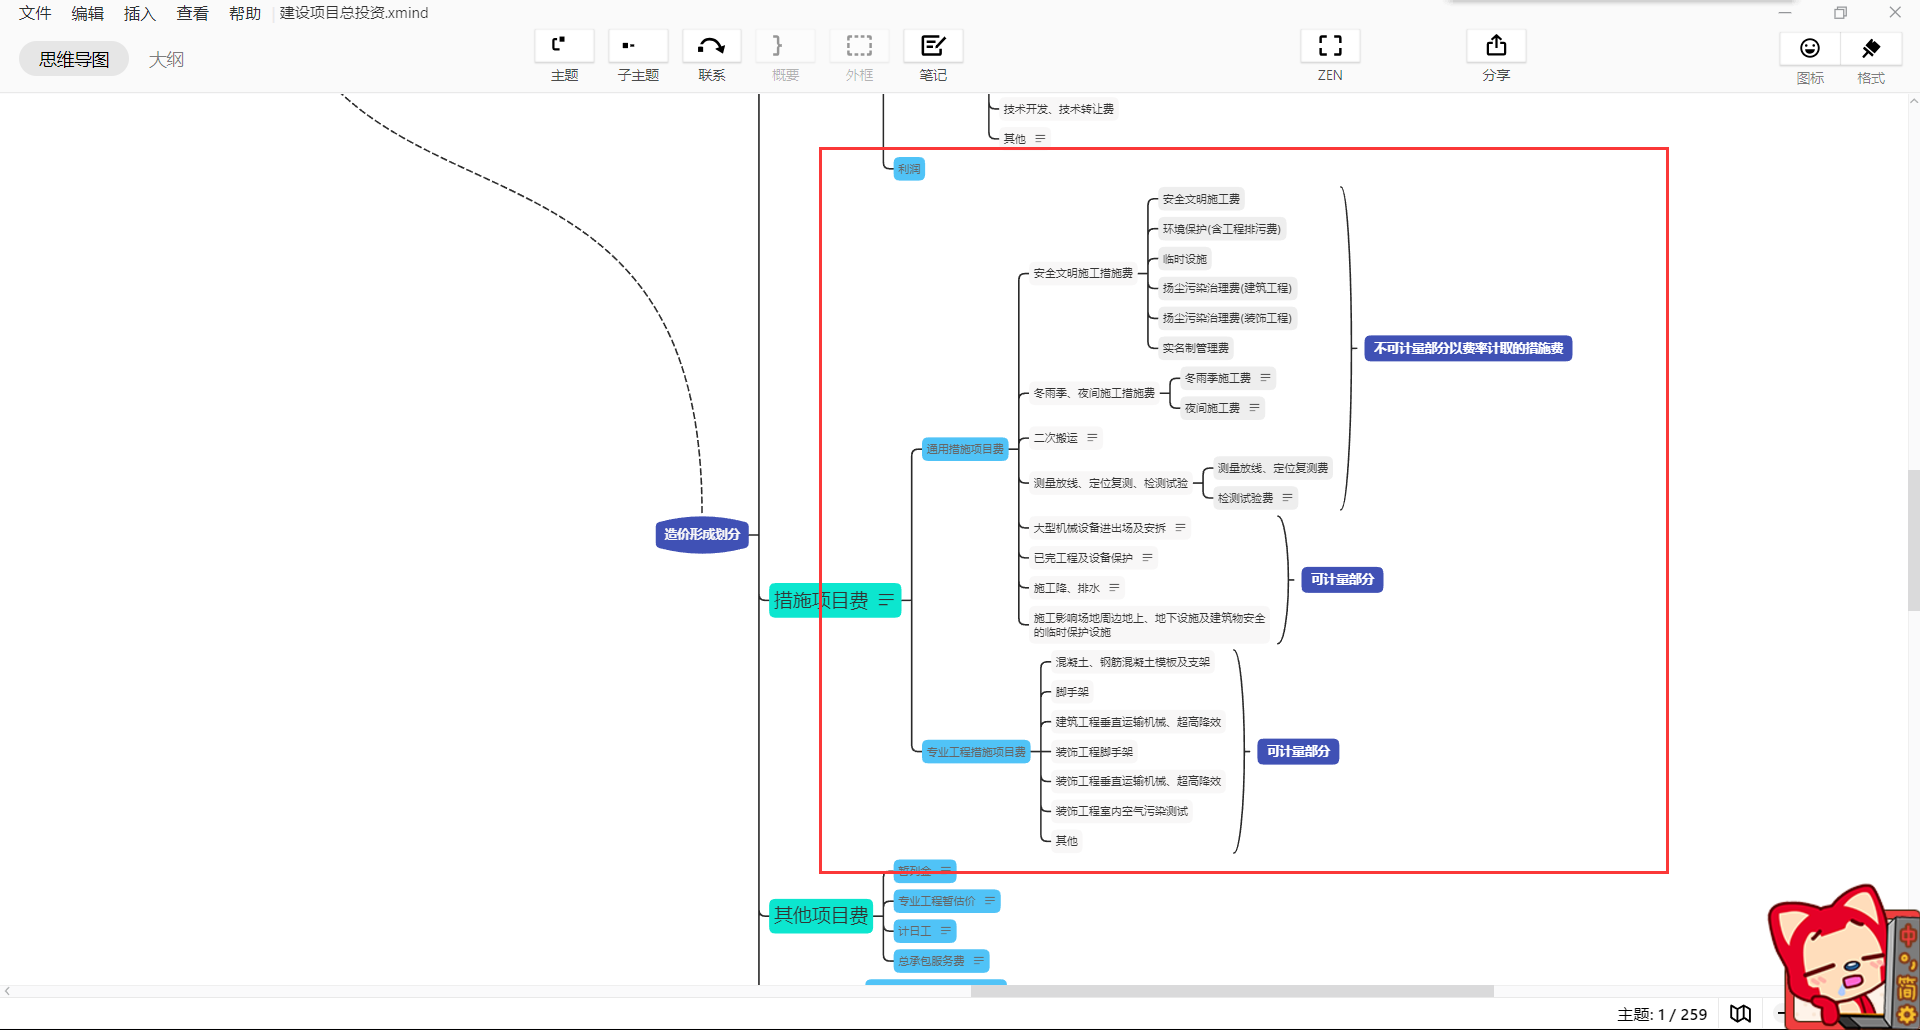Open the 笔记 (Notes) editor icon
Screen dimensions: 1920x1030
933,46
